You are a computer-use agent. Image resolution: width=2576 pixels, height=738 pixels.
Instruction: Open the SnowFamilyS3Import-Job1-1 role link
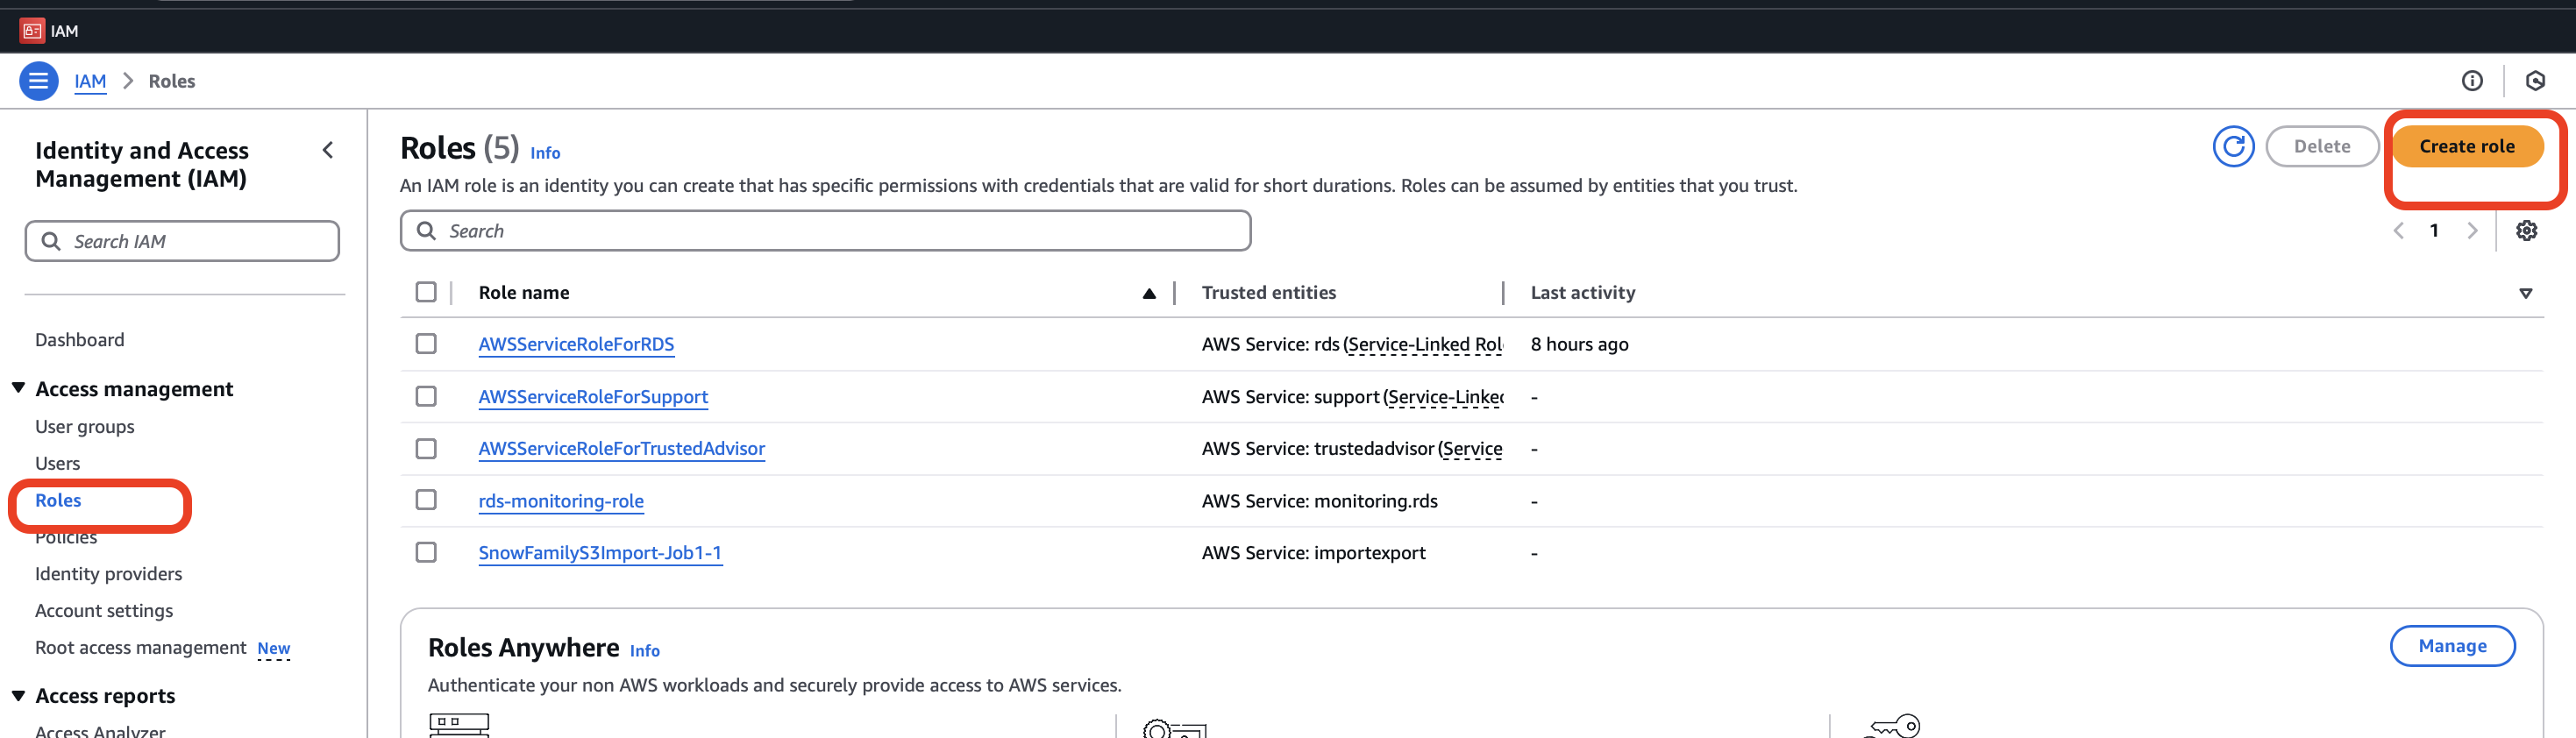(x=599, y=553)
